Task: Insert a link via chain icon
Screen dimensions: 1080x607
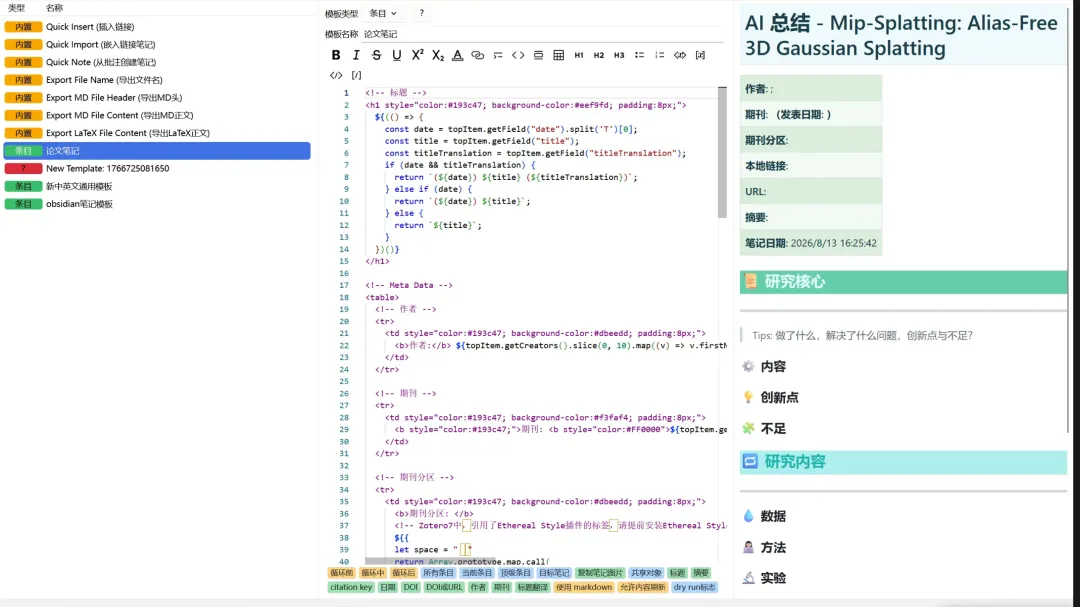Action: (477, 55)
